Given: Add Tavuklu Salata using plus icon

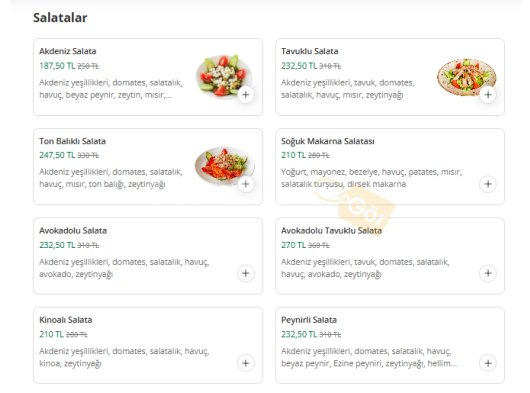Looking at the screenshot, I should [x=488, y=95].
